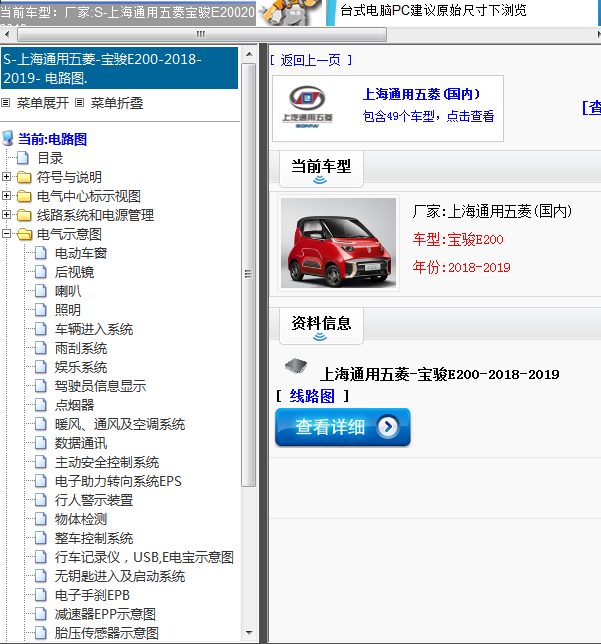
Task: Click the page icon beside 车辆进入系统
Action: tap(40, 329)
